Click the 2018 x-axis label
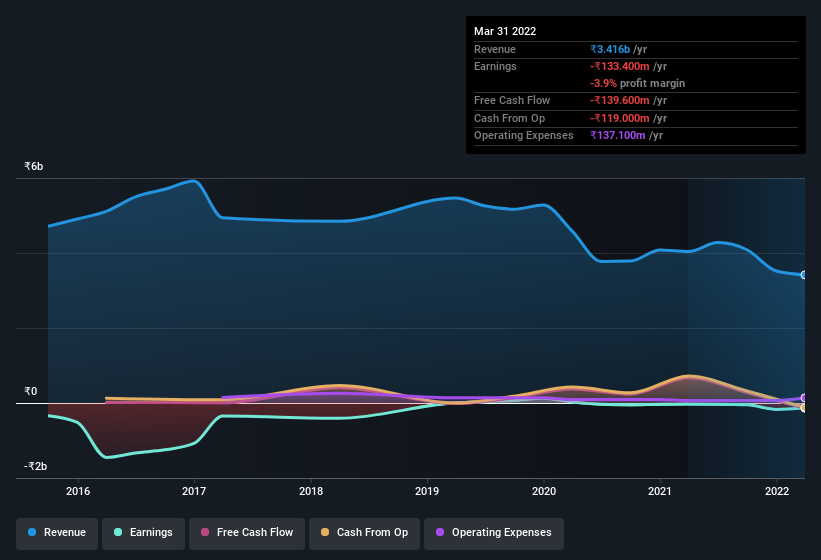 [311, 491]
